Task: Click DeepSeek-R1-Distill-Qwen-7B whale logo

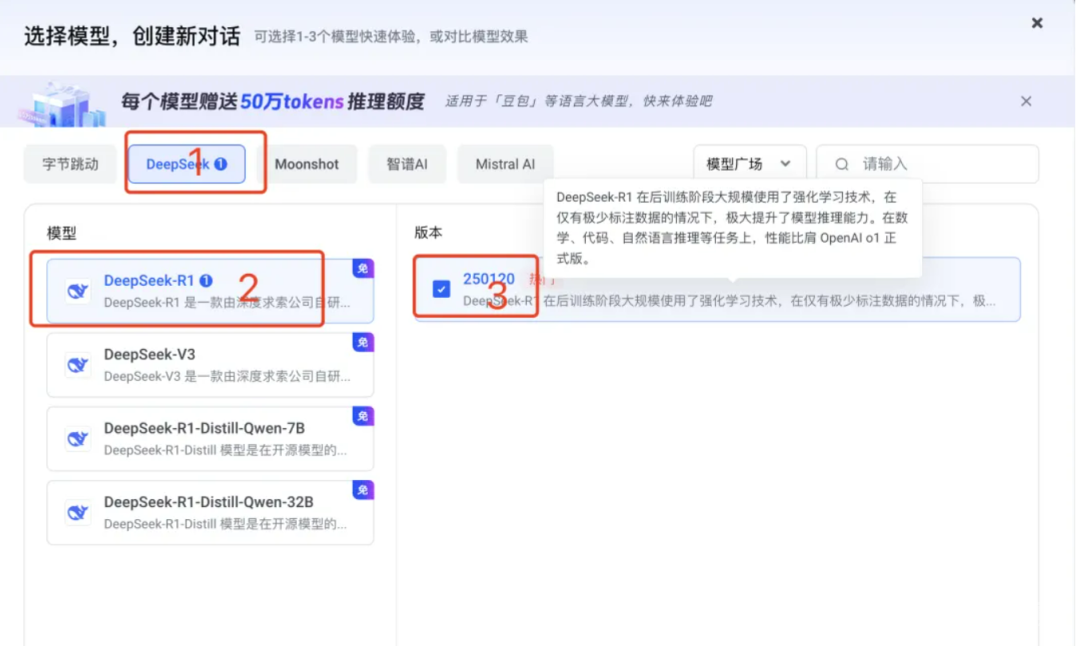Action: [78, 438]
